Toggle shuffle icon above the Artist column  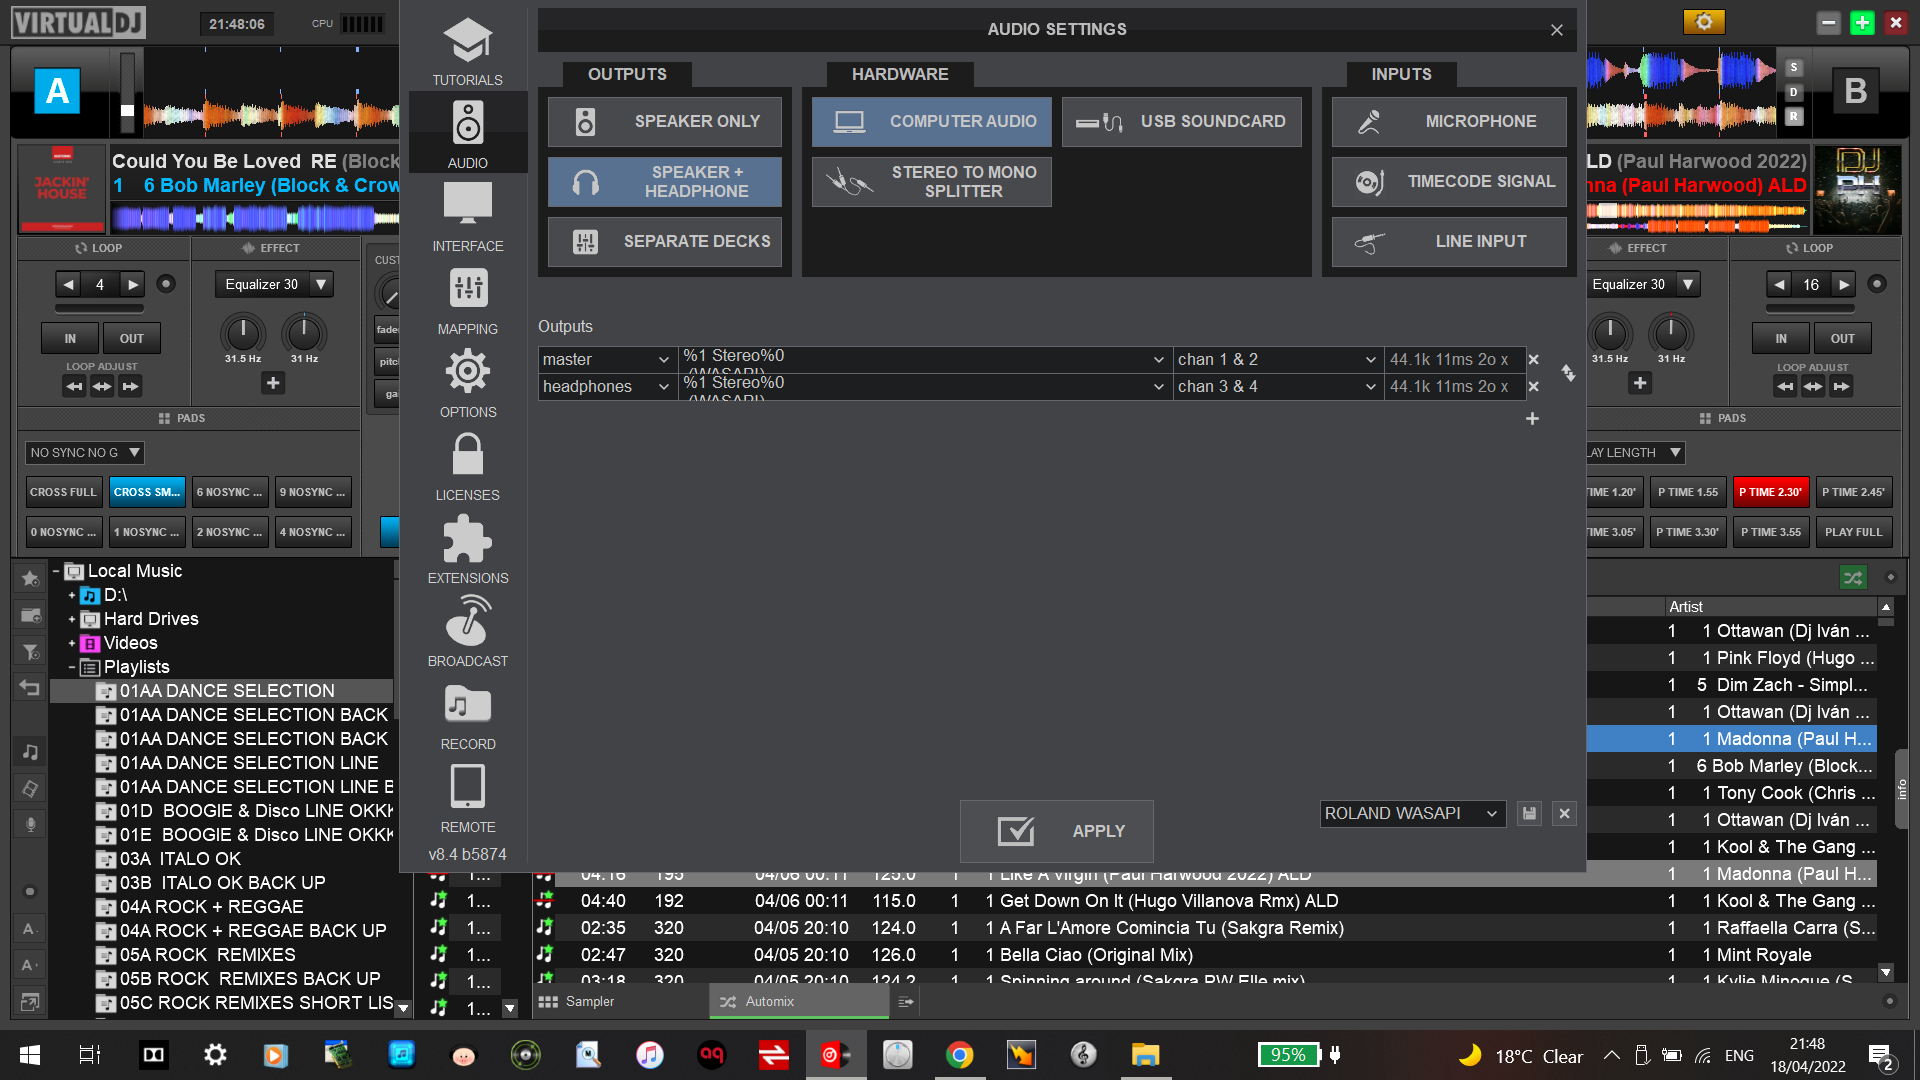click(1852, 577)
